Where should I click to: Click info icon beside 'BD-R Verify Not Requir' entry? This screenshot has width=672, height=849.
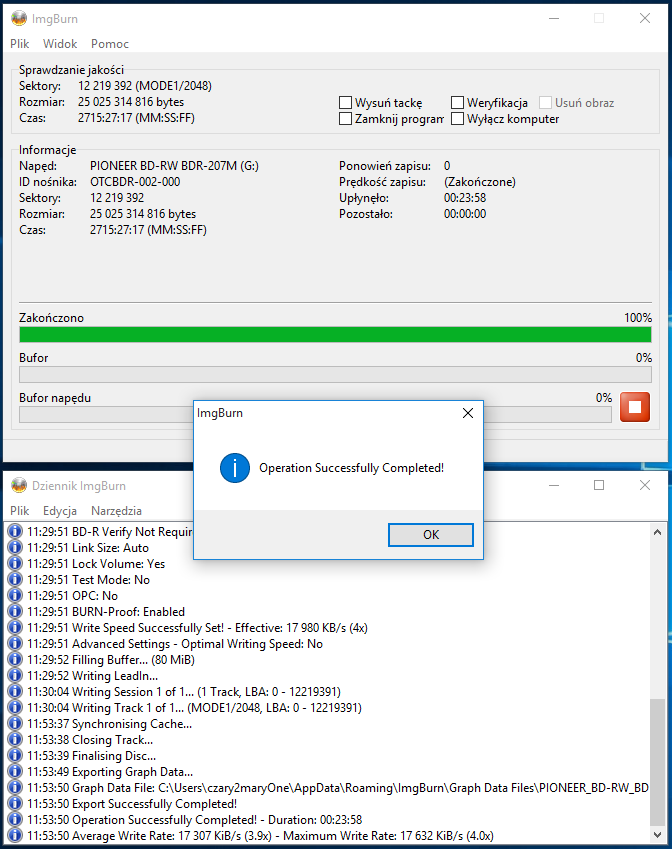[x=15, y=532]
